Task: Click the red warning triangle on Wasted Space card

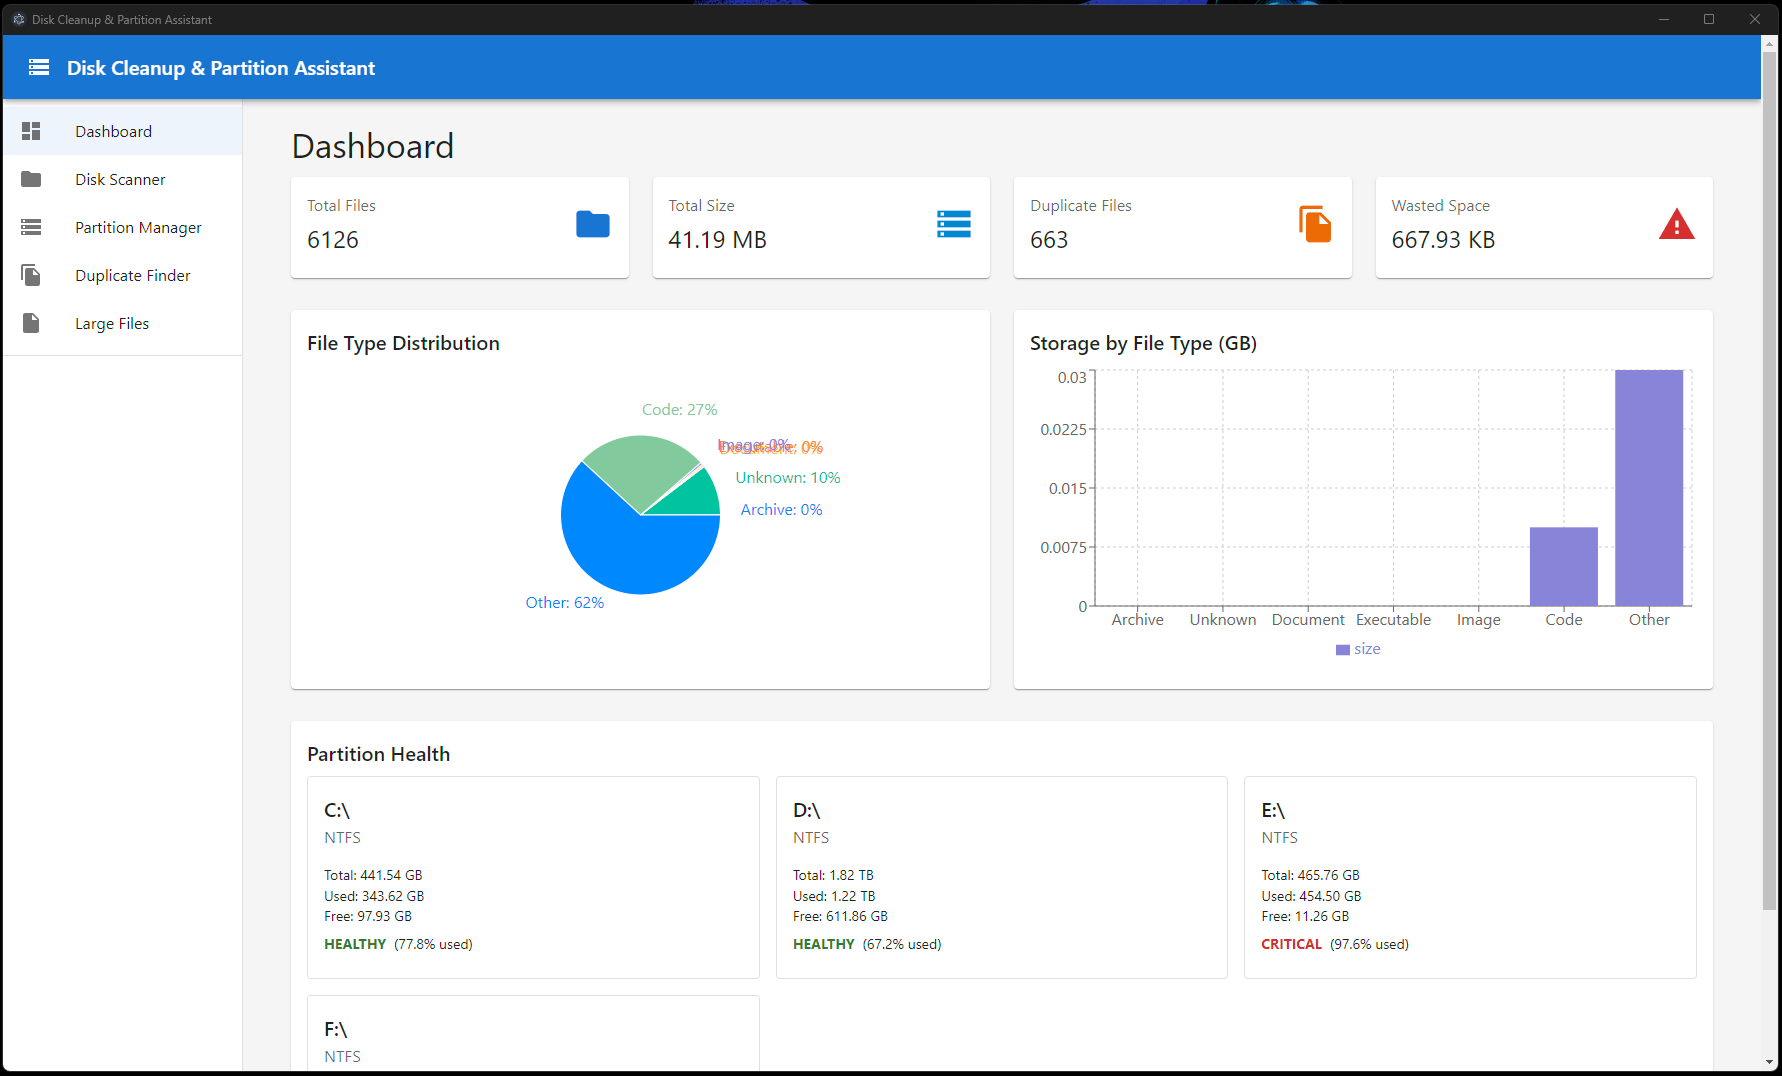Action: point(1677,224)
